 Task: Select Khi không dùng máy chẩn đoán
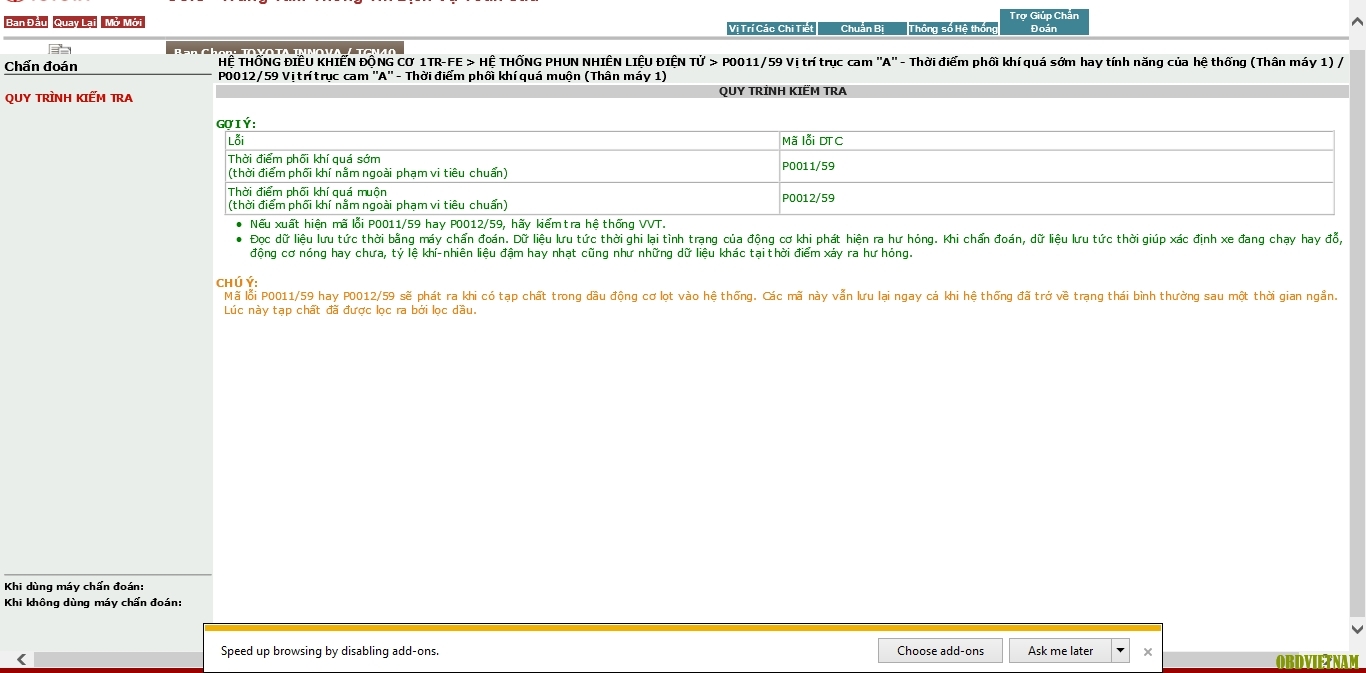click(x=93, y=602)
